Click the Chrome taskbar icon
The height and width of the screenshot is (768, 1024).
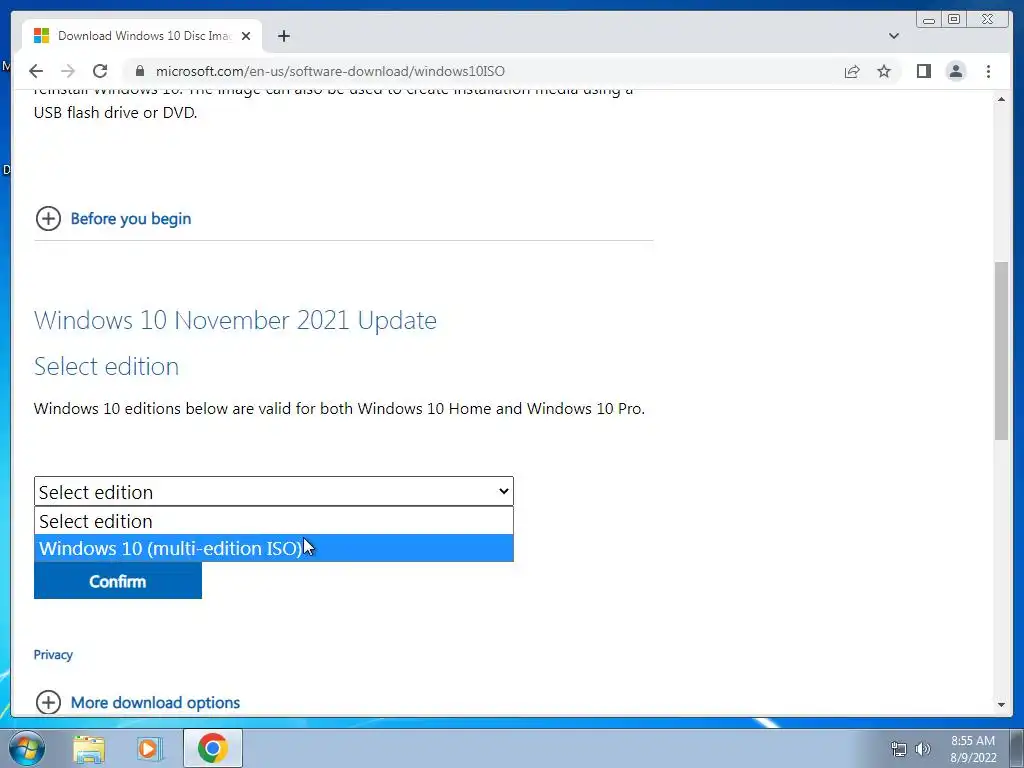click(212, 748)
